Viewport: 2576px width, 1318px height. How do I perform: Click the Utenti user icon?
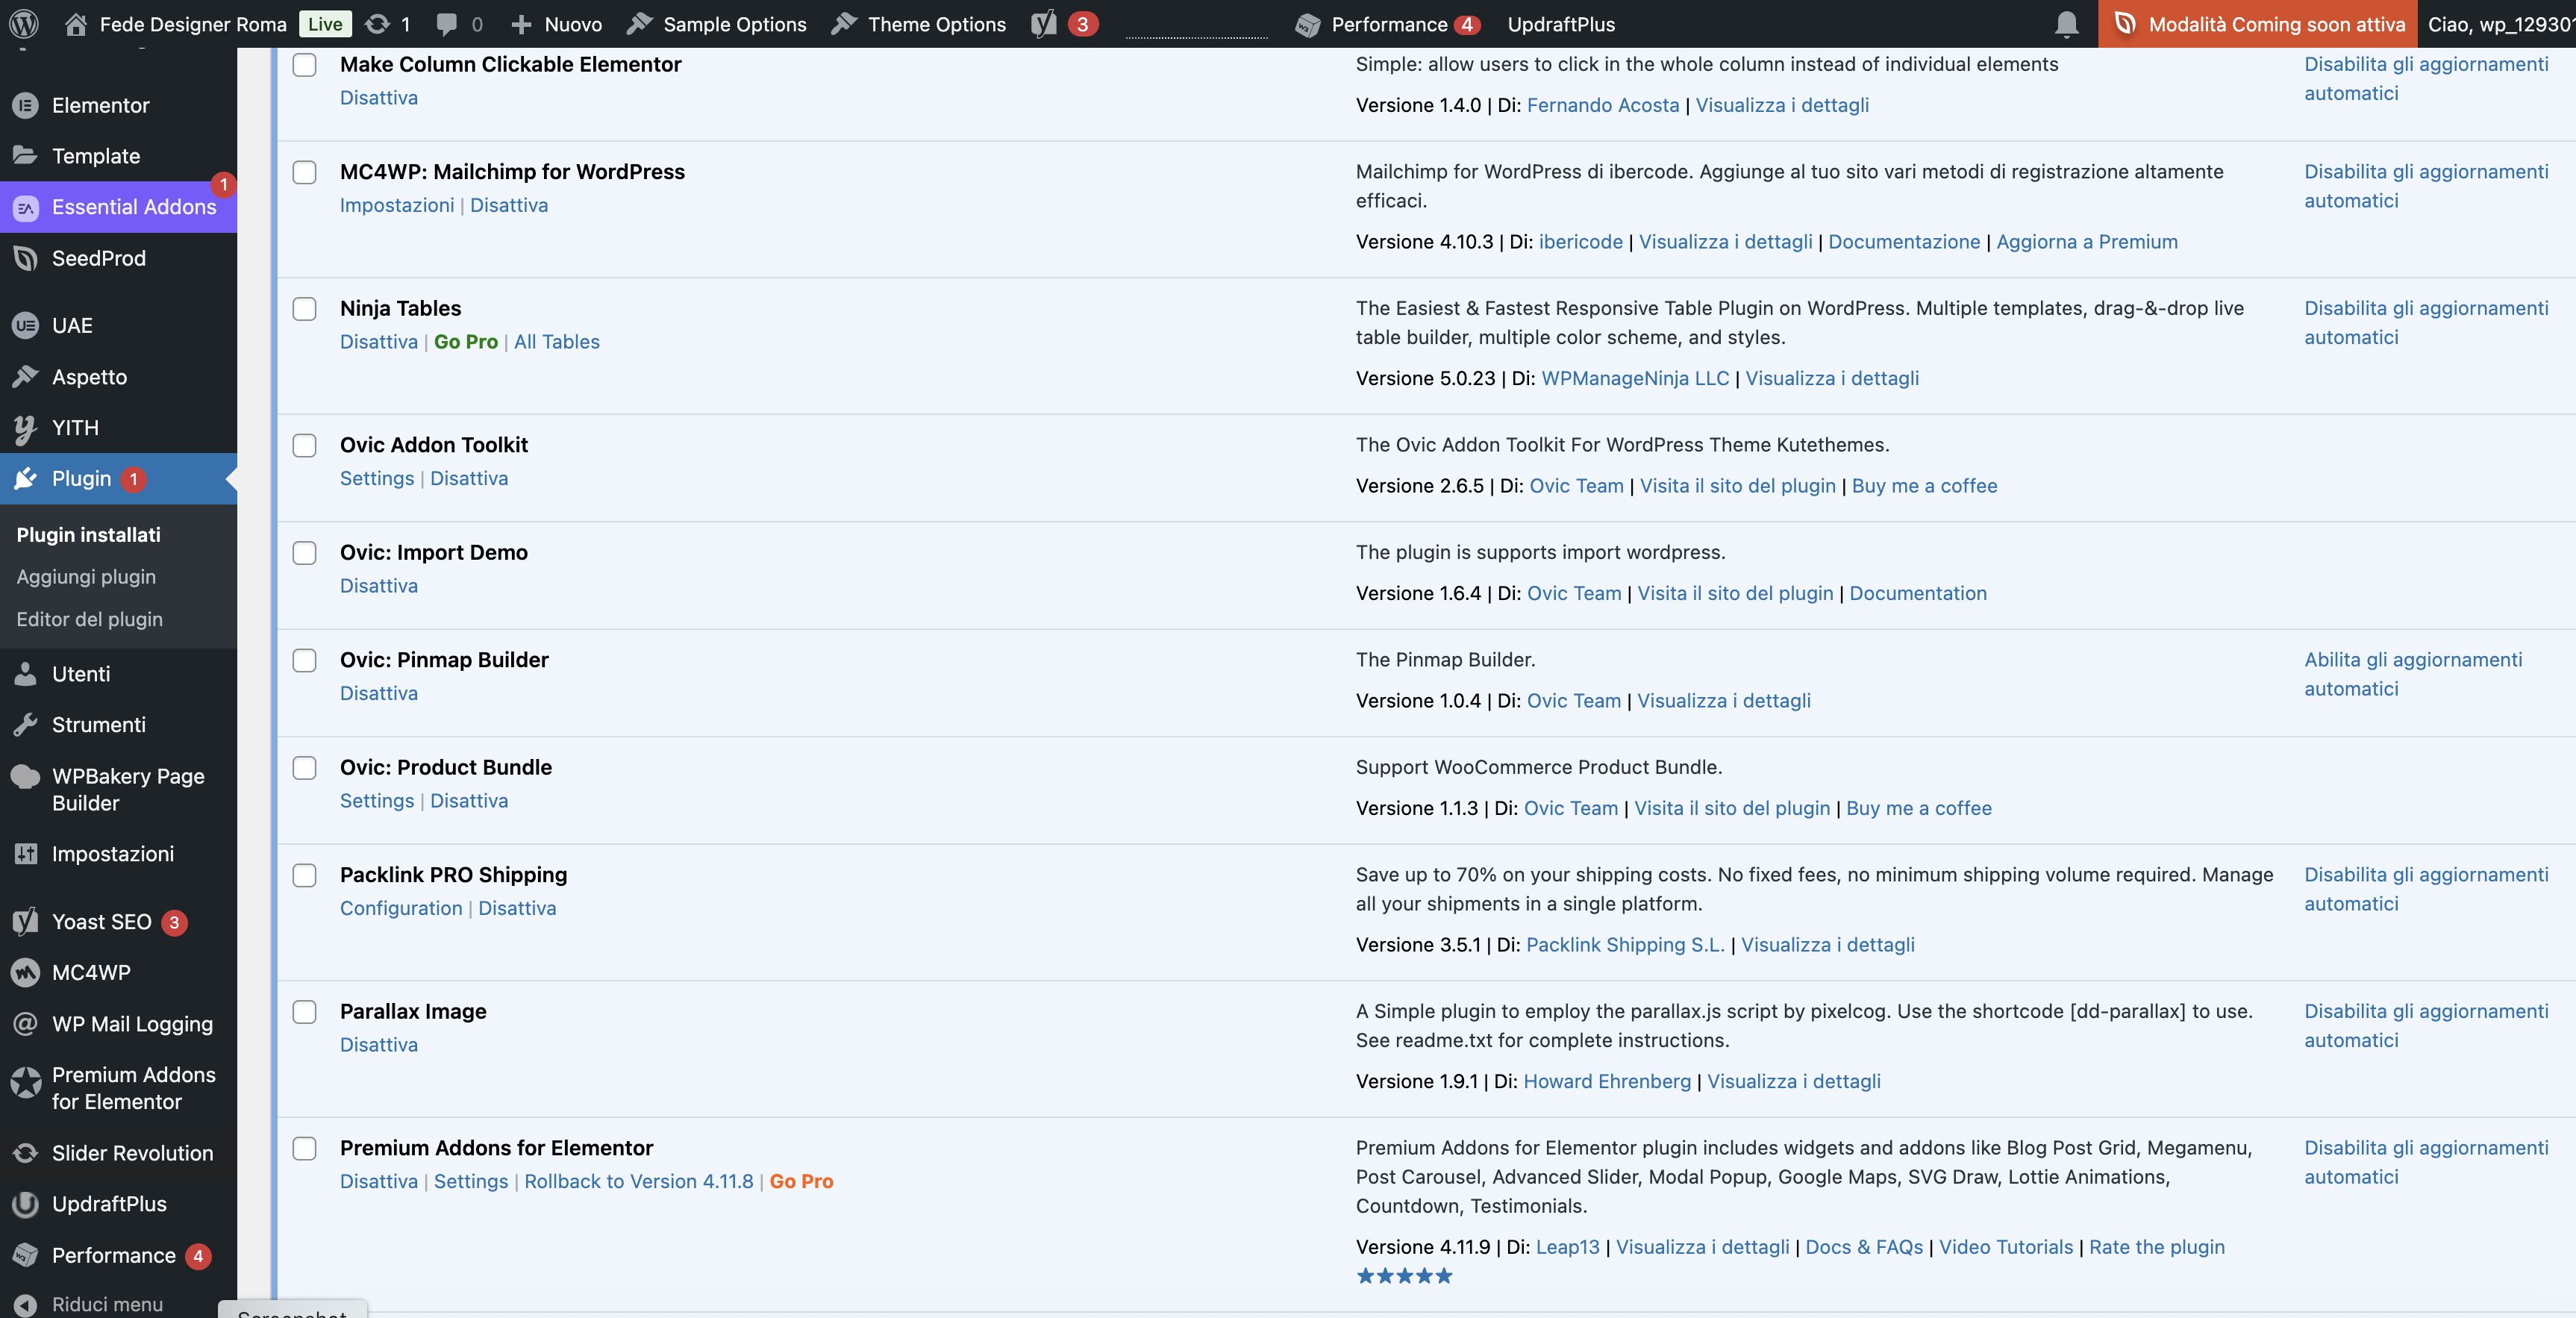[x=26, y=674]
